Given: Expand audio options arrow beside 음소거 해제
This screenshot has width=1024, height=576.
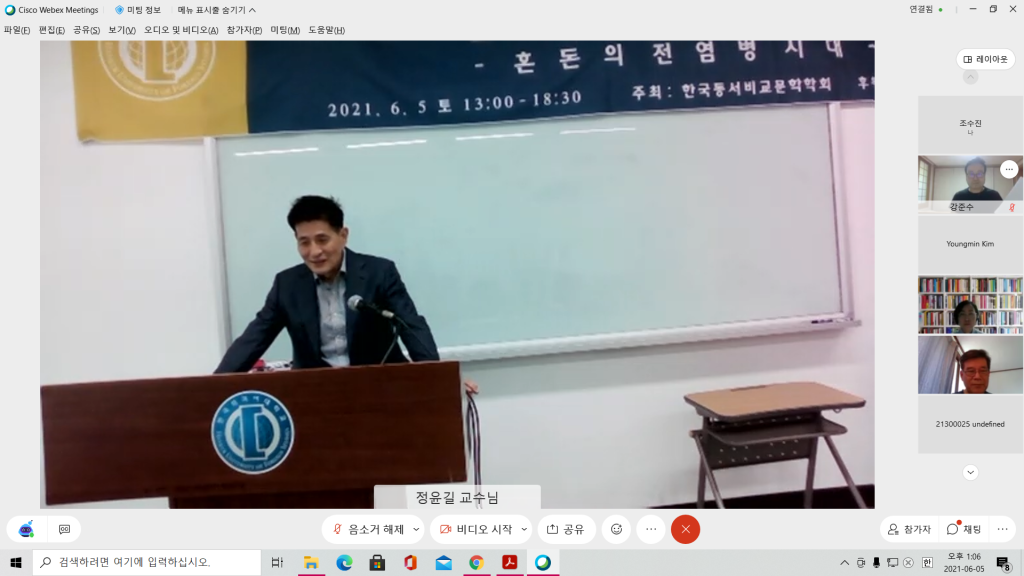Looking at the screenshot, I should coord(417,529).
